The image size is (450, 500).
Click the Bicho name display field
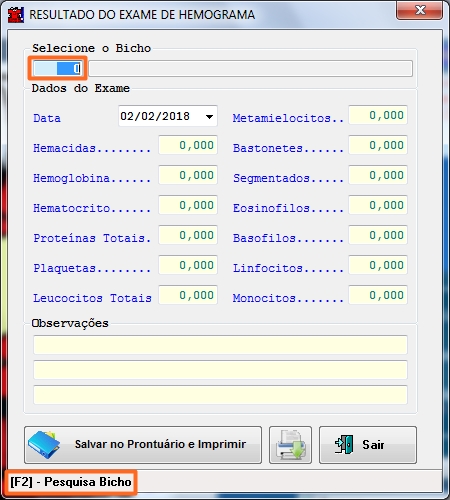coord(250,68)
